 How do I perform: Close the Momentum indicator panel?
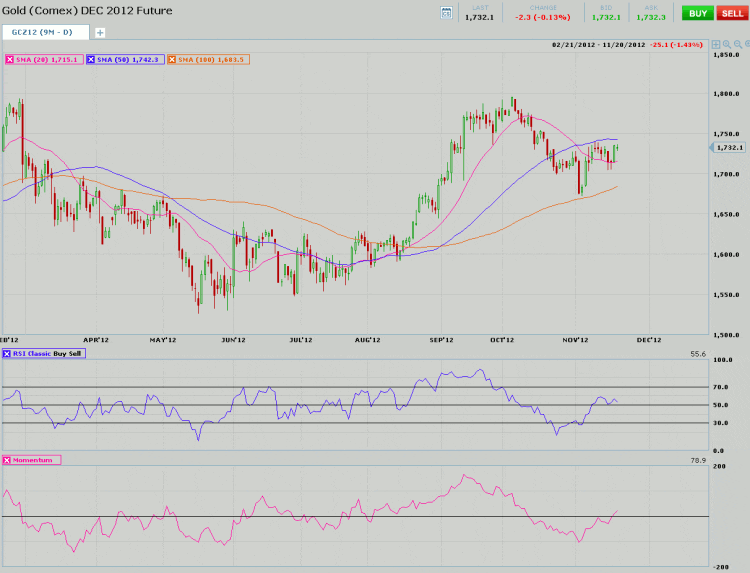pyautogui.click(x=8, y=459)
